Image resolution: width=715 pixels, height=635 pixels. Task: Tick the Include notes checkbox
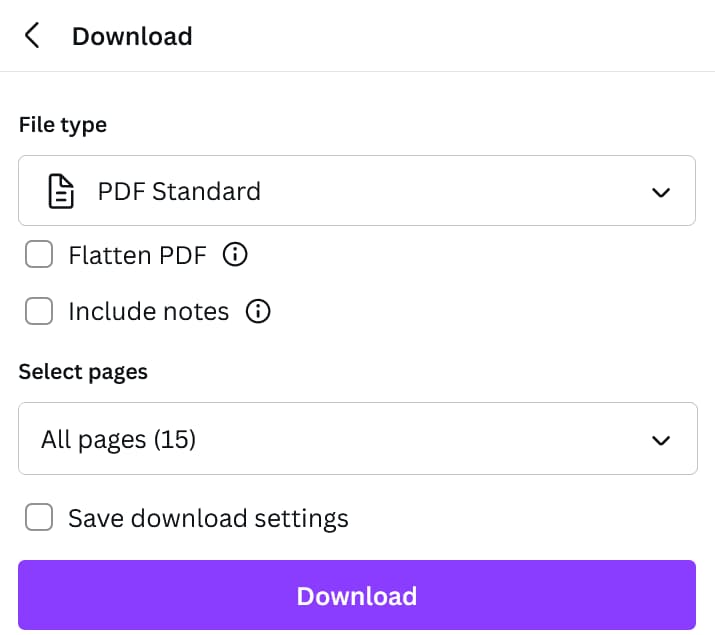tap(39, 312)
